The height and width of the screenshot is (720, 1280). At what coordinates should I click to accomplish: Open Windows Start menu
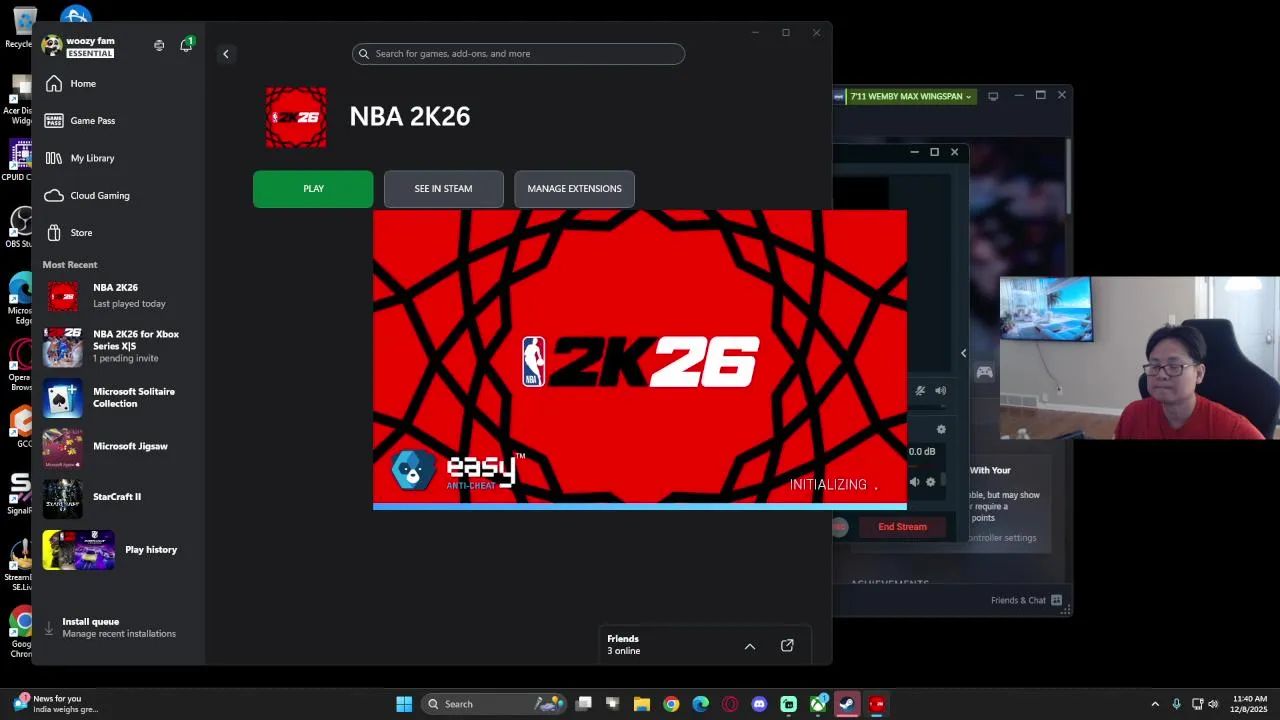point(404,704)
